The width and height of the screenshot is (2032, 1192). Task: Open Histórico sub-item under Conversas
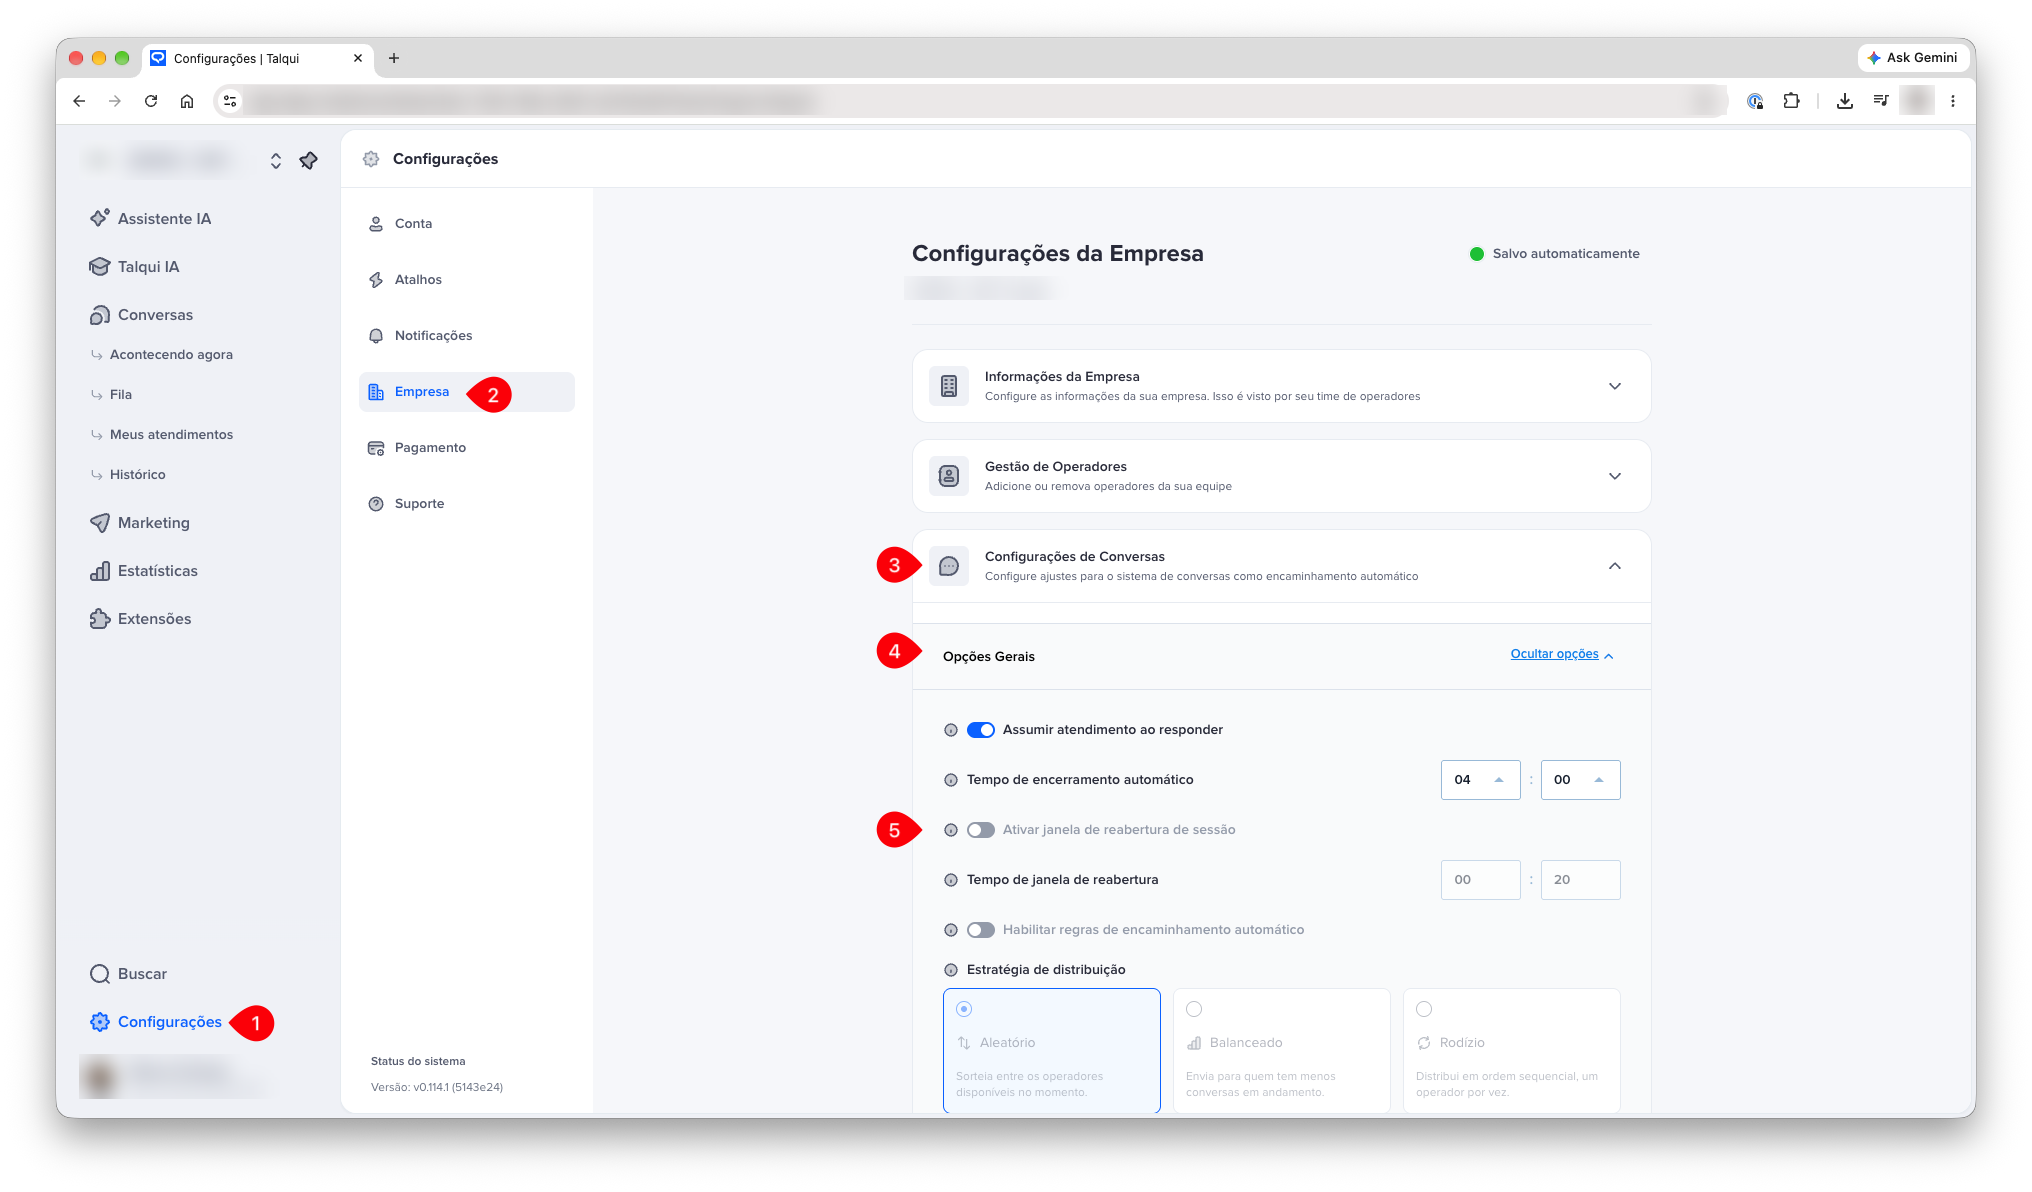pyautogui.click(x=138, y=474)
